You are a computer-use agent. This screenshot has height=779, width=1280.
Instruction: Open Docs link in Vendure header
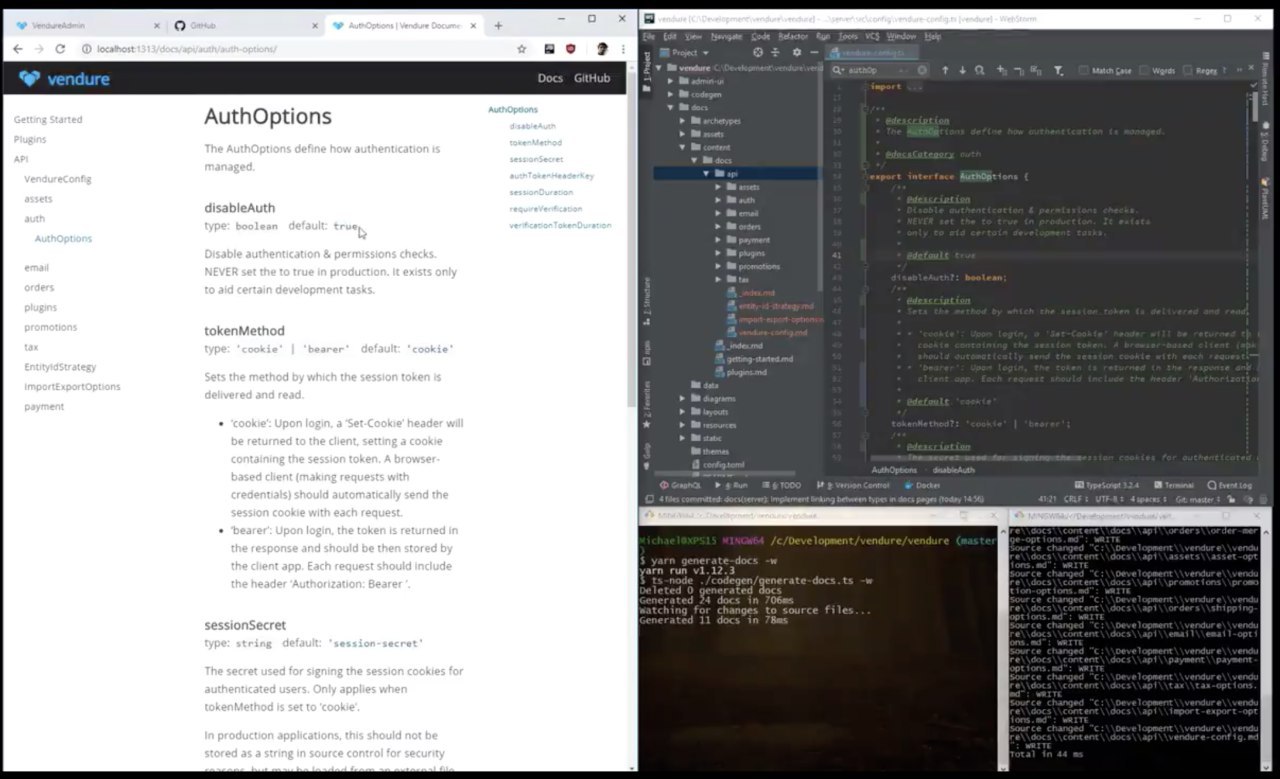[550, 78]
